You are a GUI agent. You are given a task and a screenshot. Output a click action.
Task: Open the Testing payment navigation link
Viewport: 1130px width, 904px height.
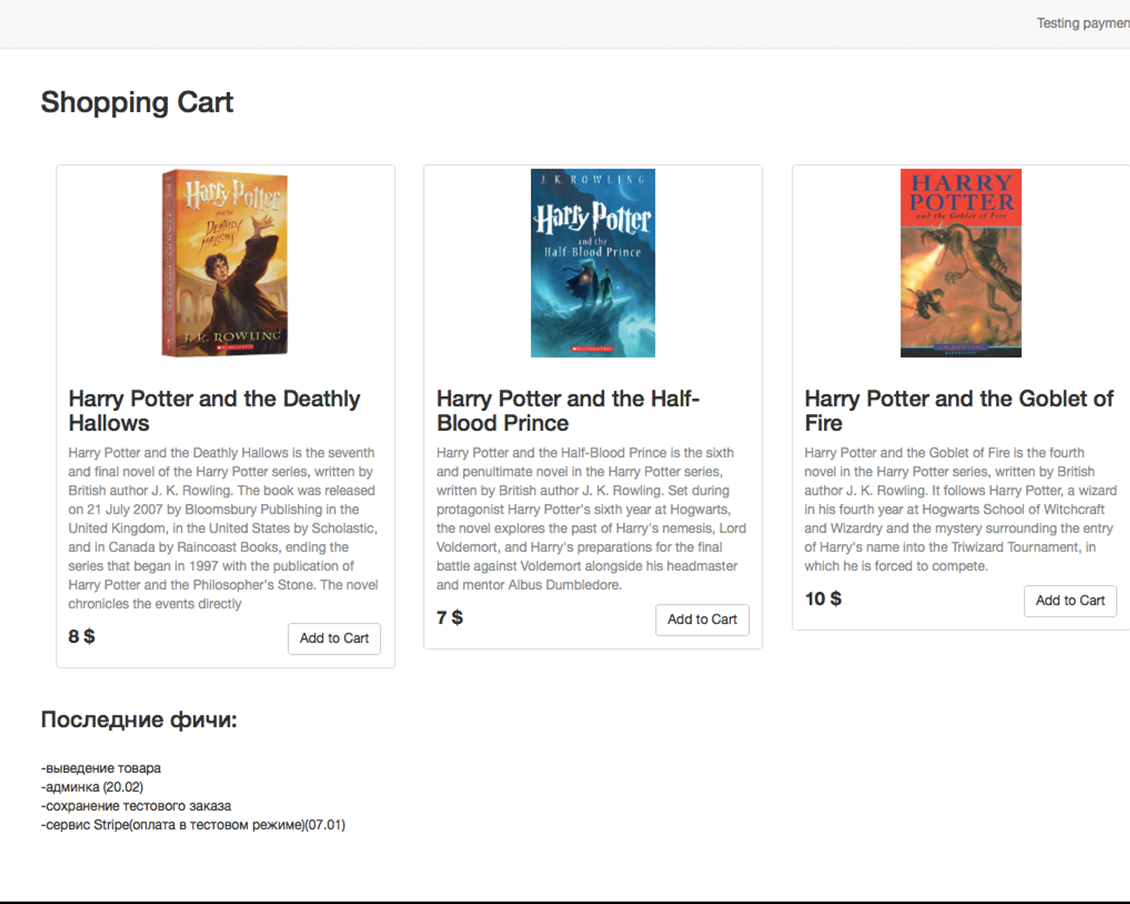(x=1082, y=23)
